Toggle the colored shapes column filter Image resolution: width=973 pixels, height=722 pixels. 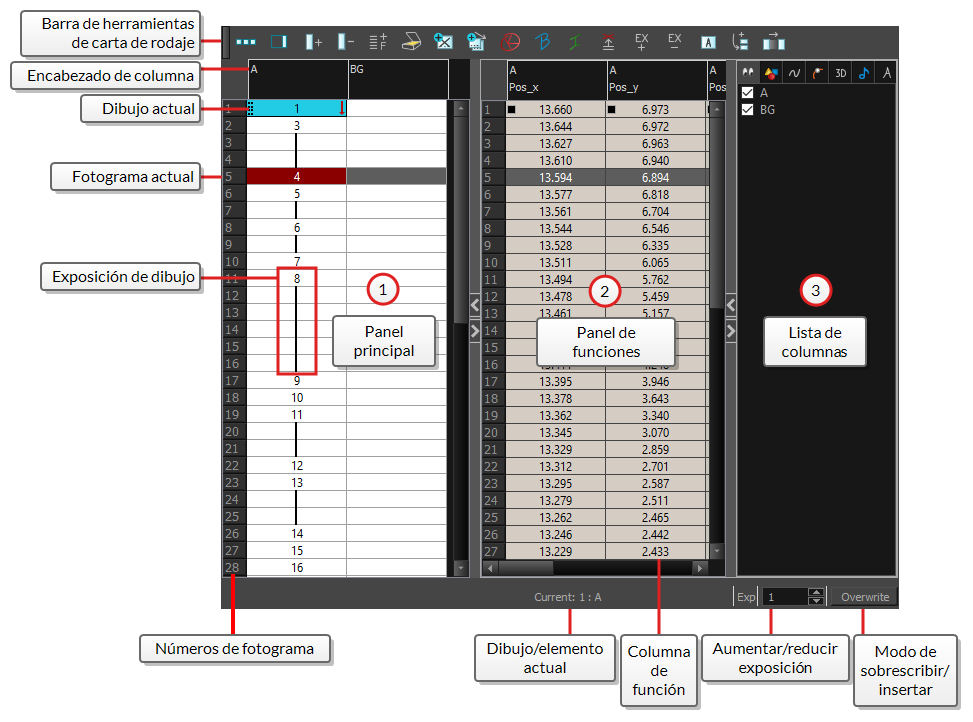[771, 73]
